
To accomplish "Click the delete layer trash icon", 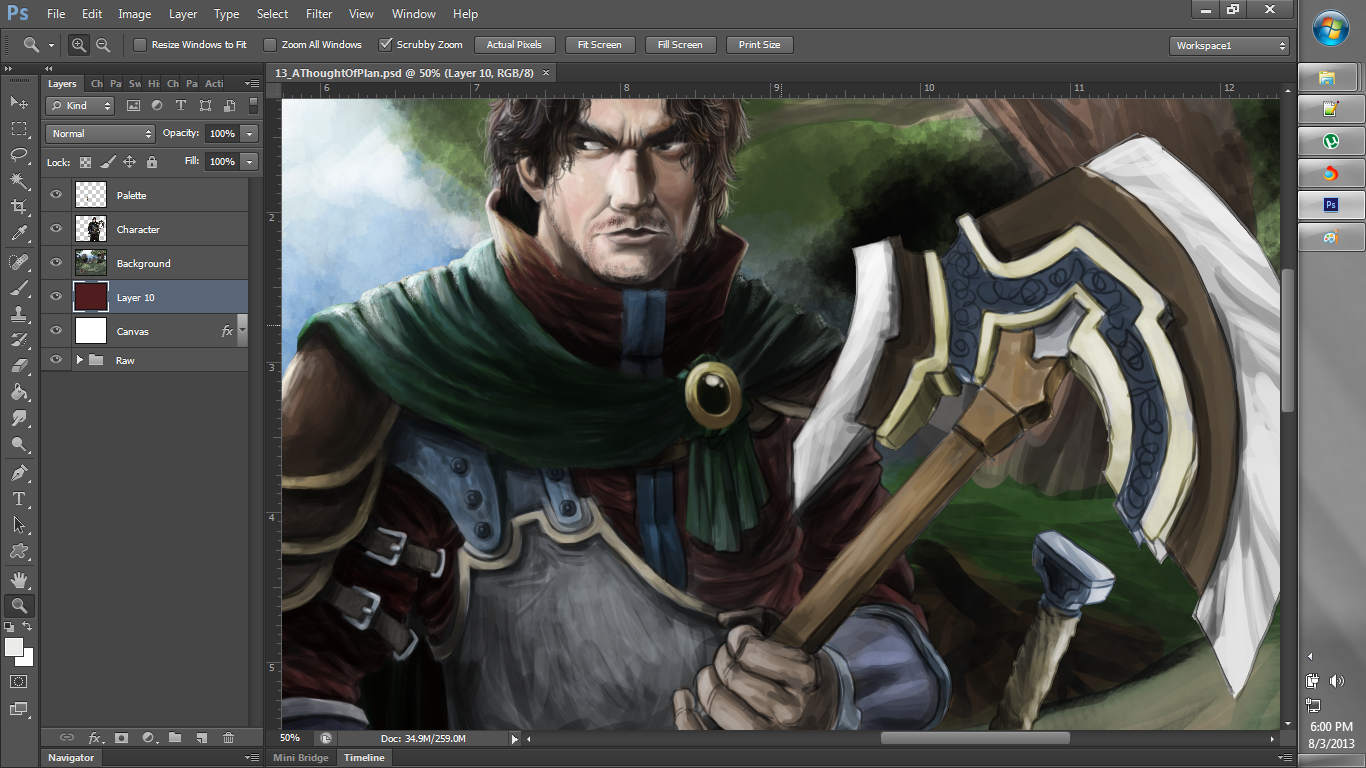I will (228, 738).
